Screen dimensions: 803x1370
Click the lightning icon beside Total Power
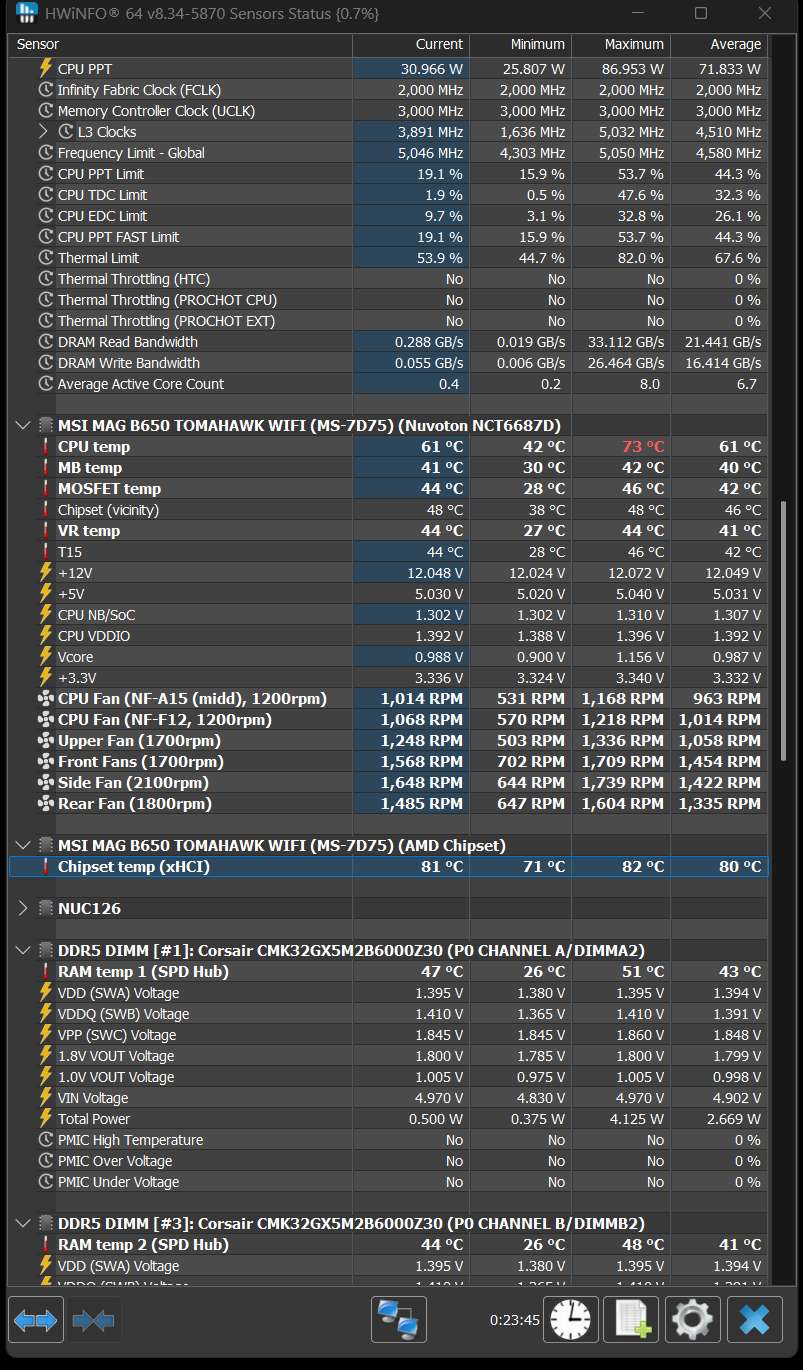45,1119
